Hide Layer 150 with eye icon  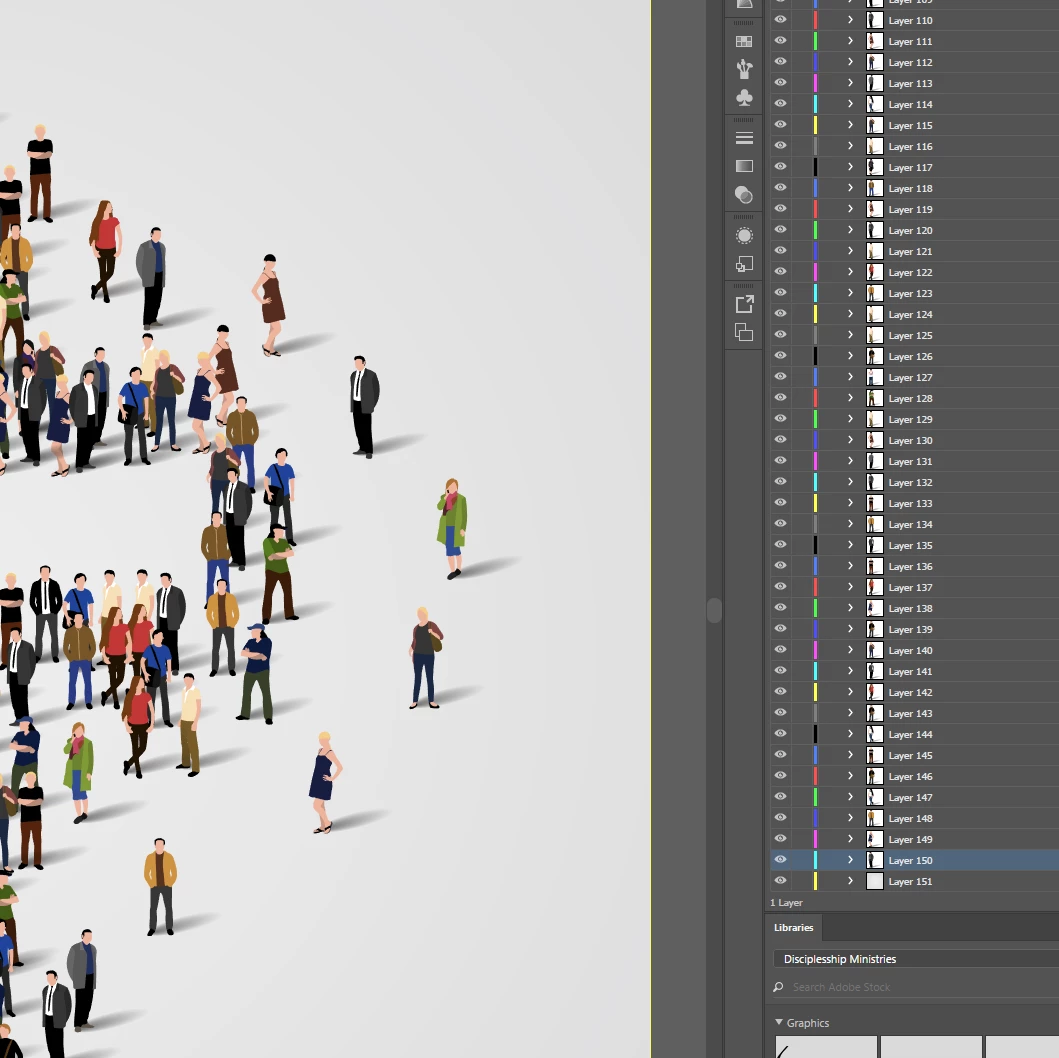(x=780, y=859)
